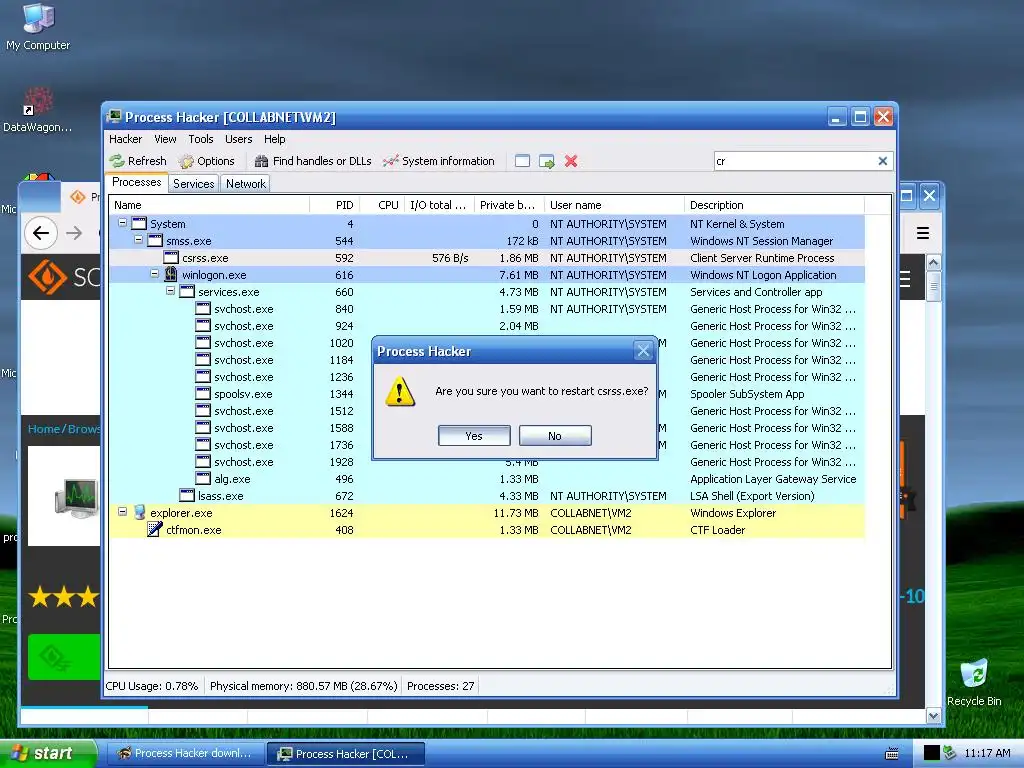
Task: Open System information from toolbar
Action: pyautogui.click(x=439, y=161)
